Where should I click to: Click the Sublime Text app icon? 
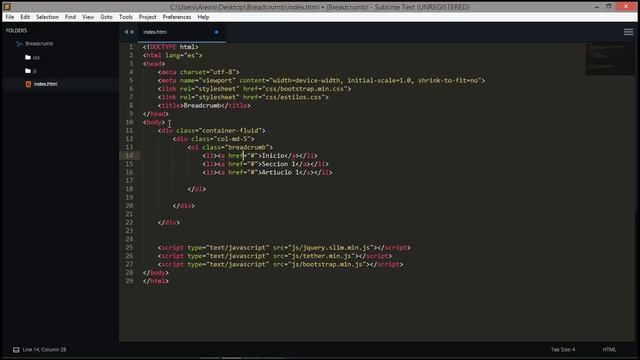pos(7,7)
